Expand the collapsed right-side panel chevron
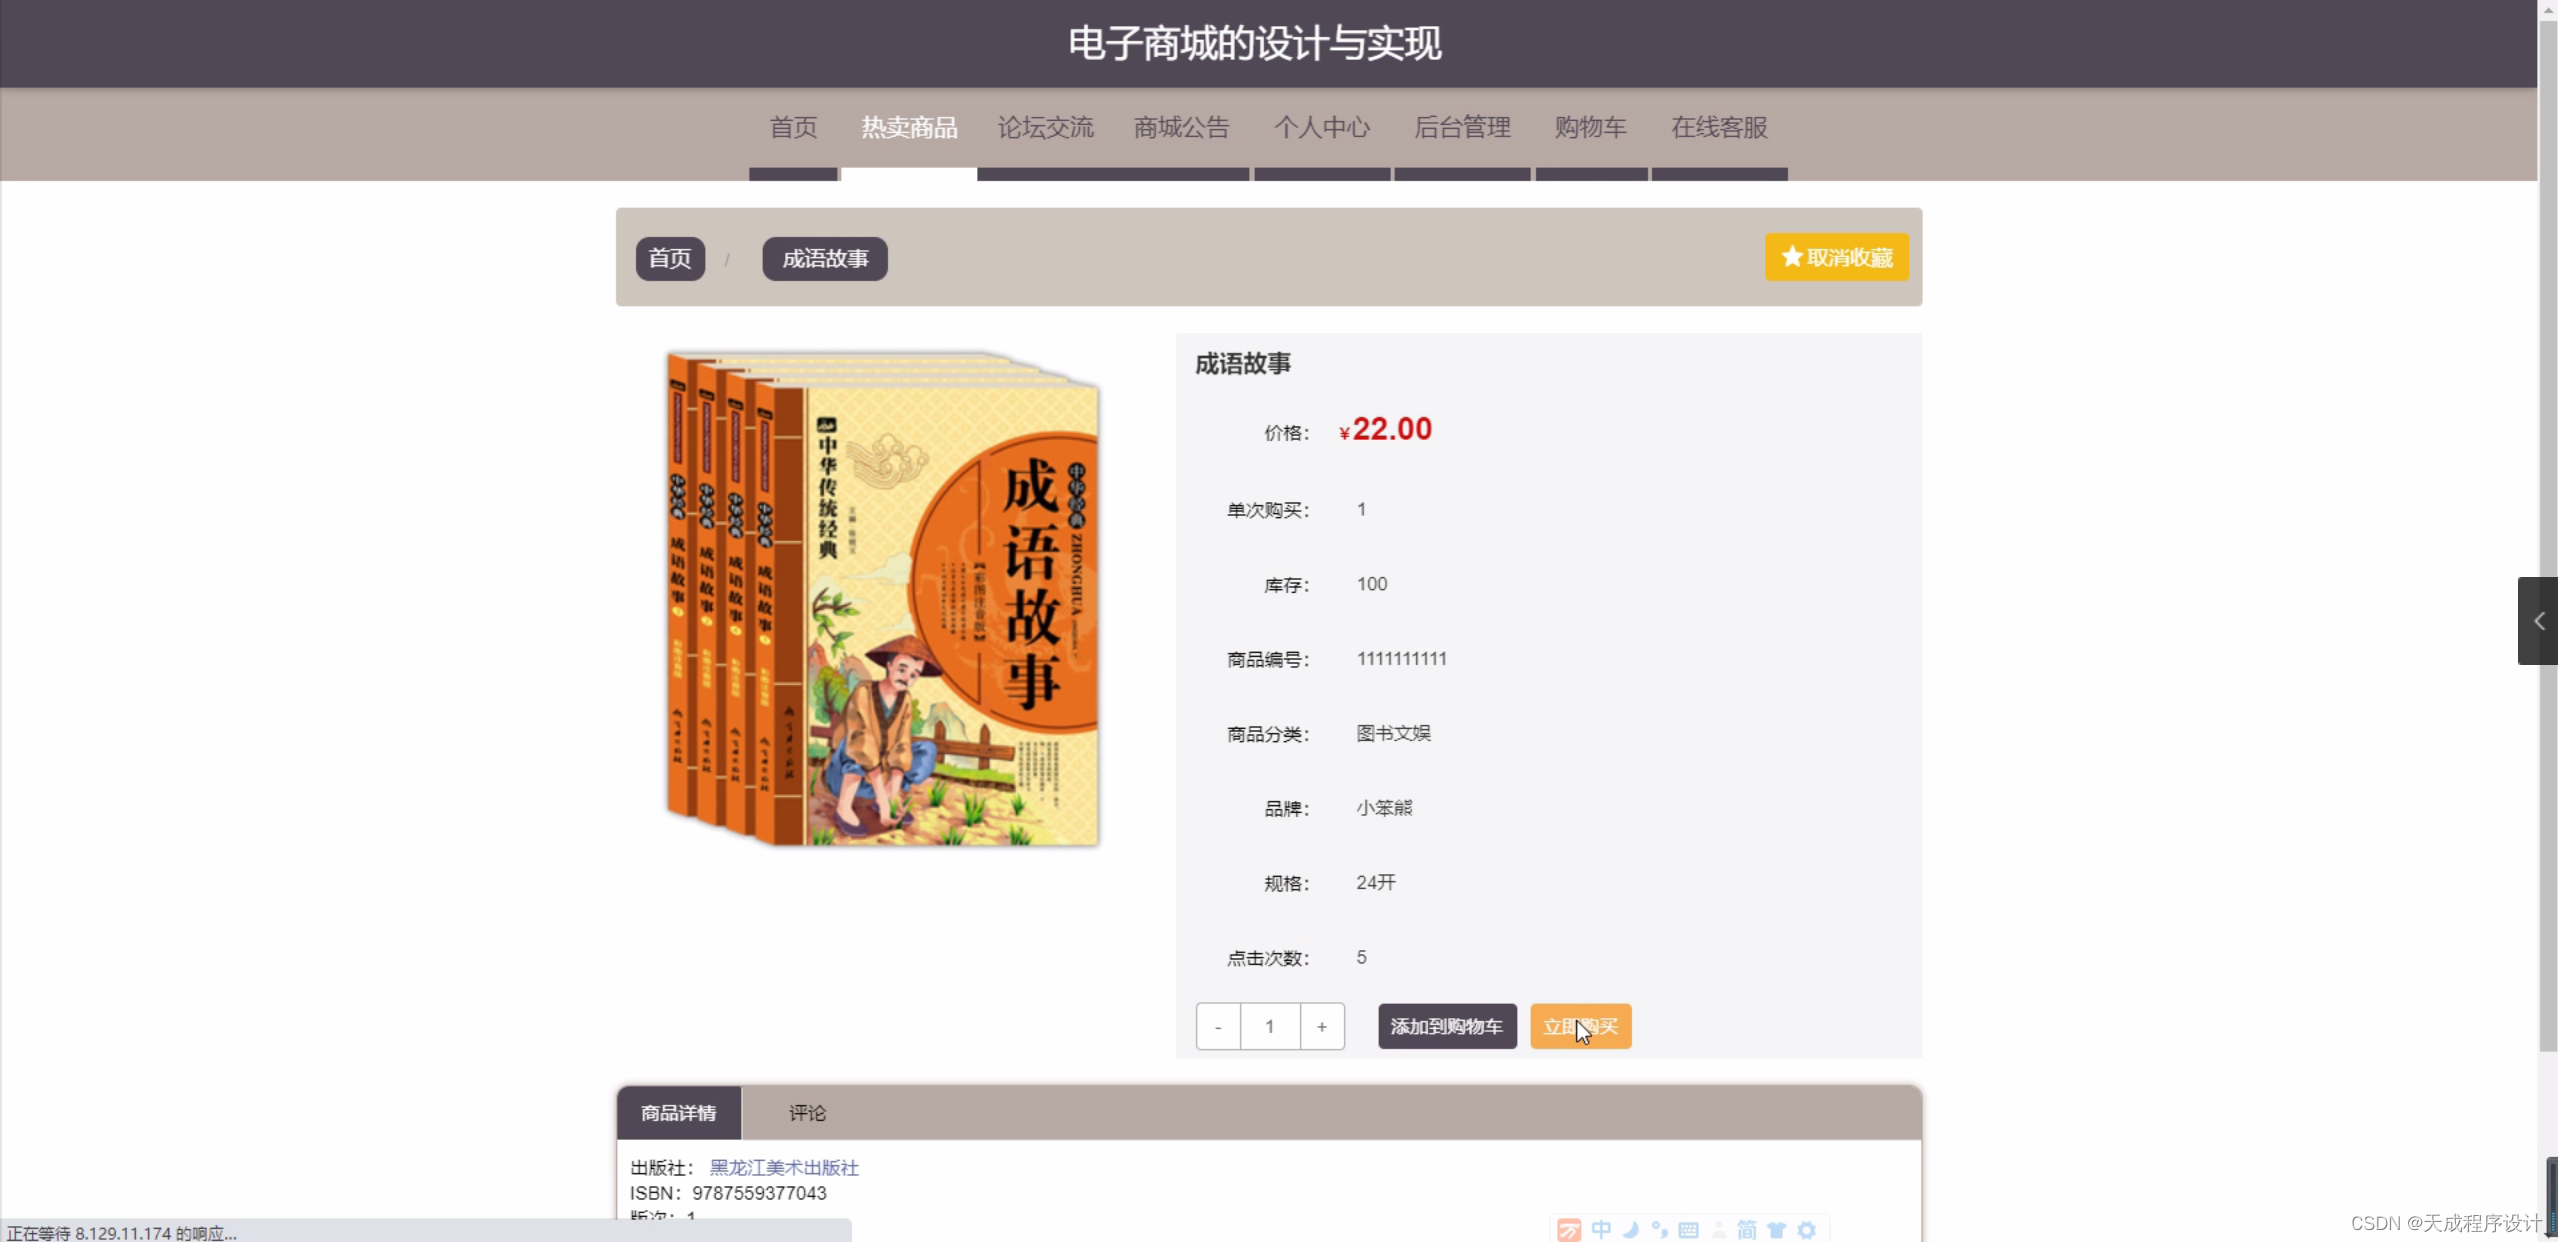This screenshot has height=1242, width=2558. click(2538, 620)
